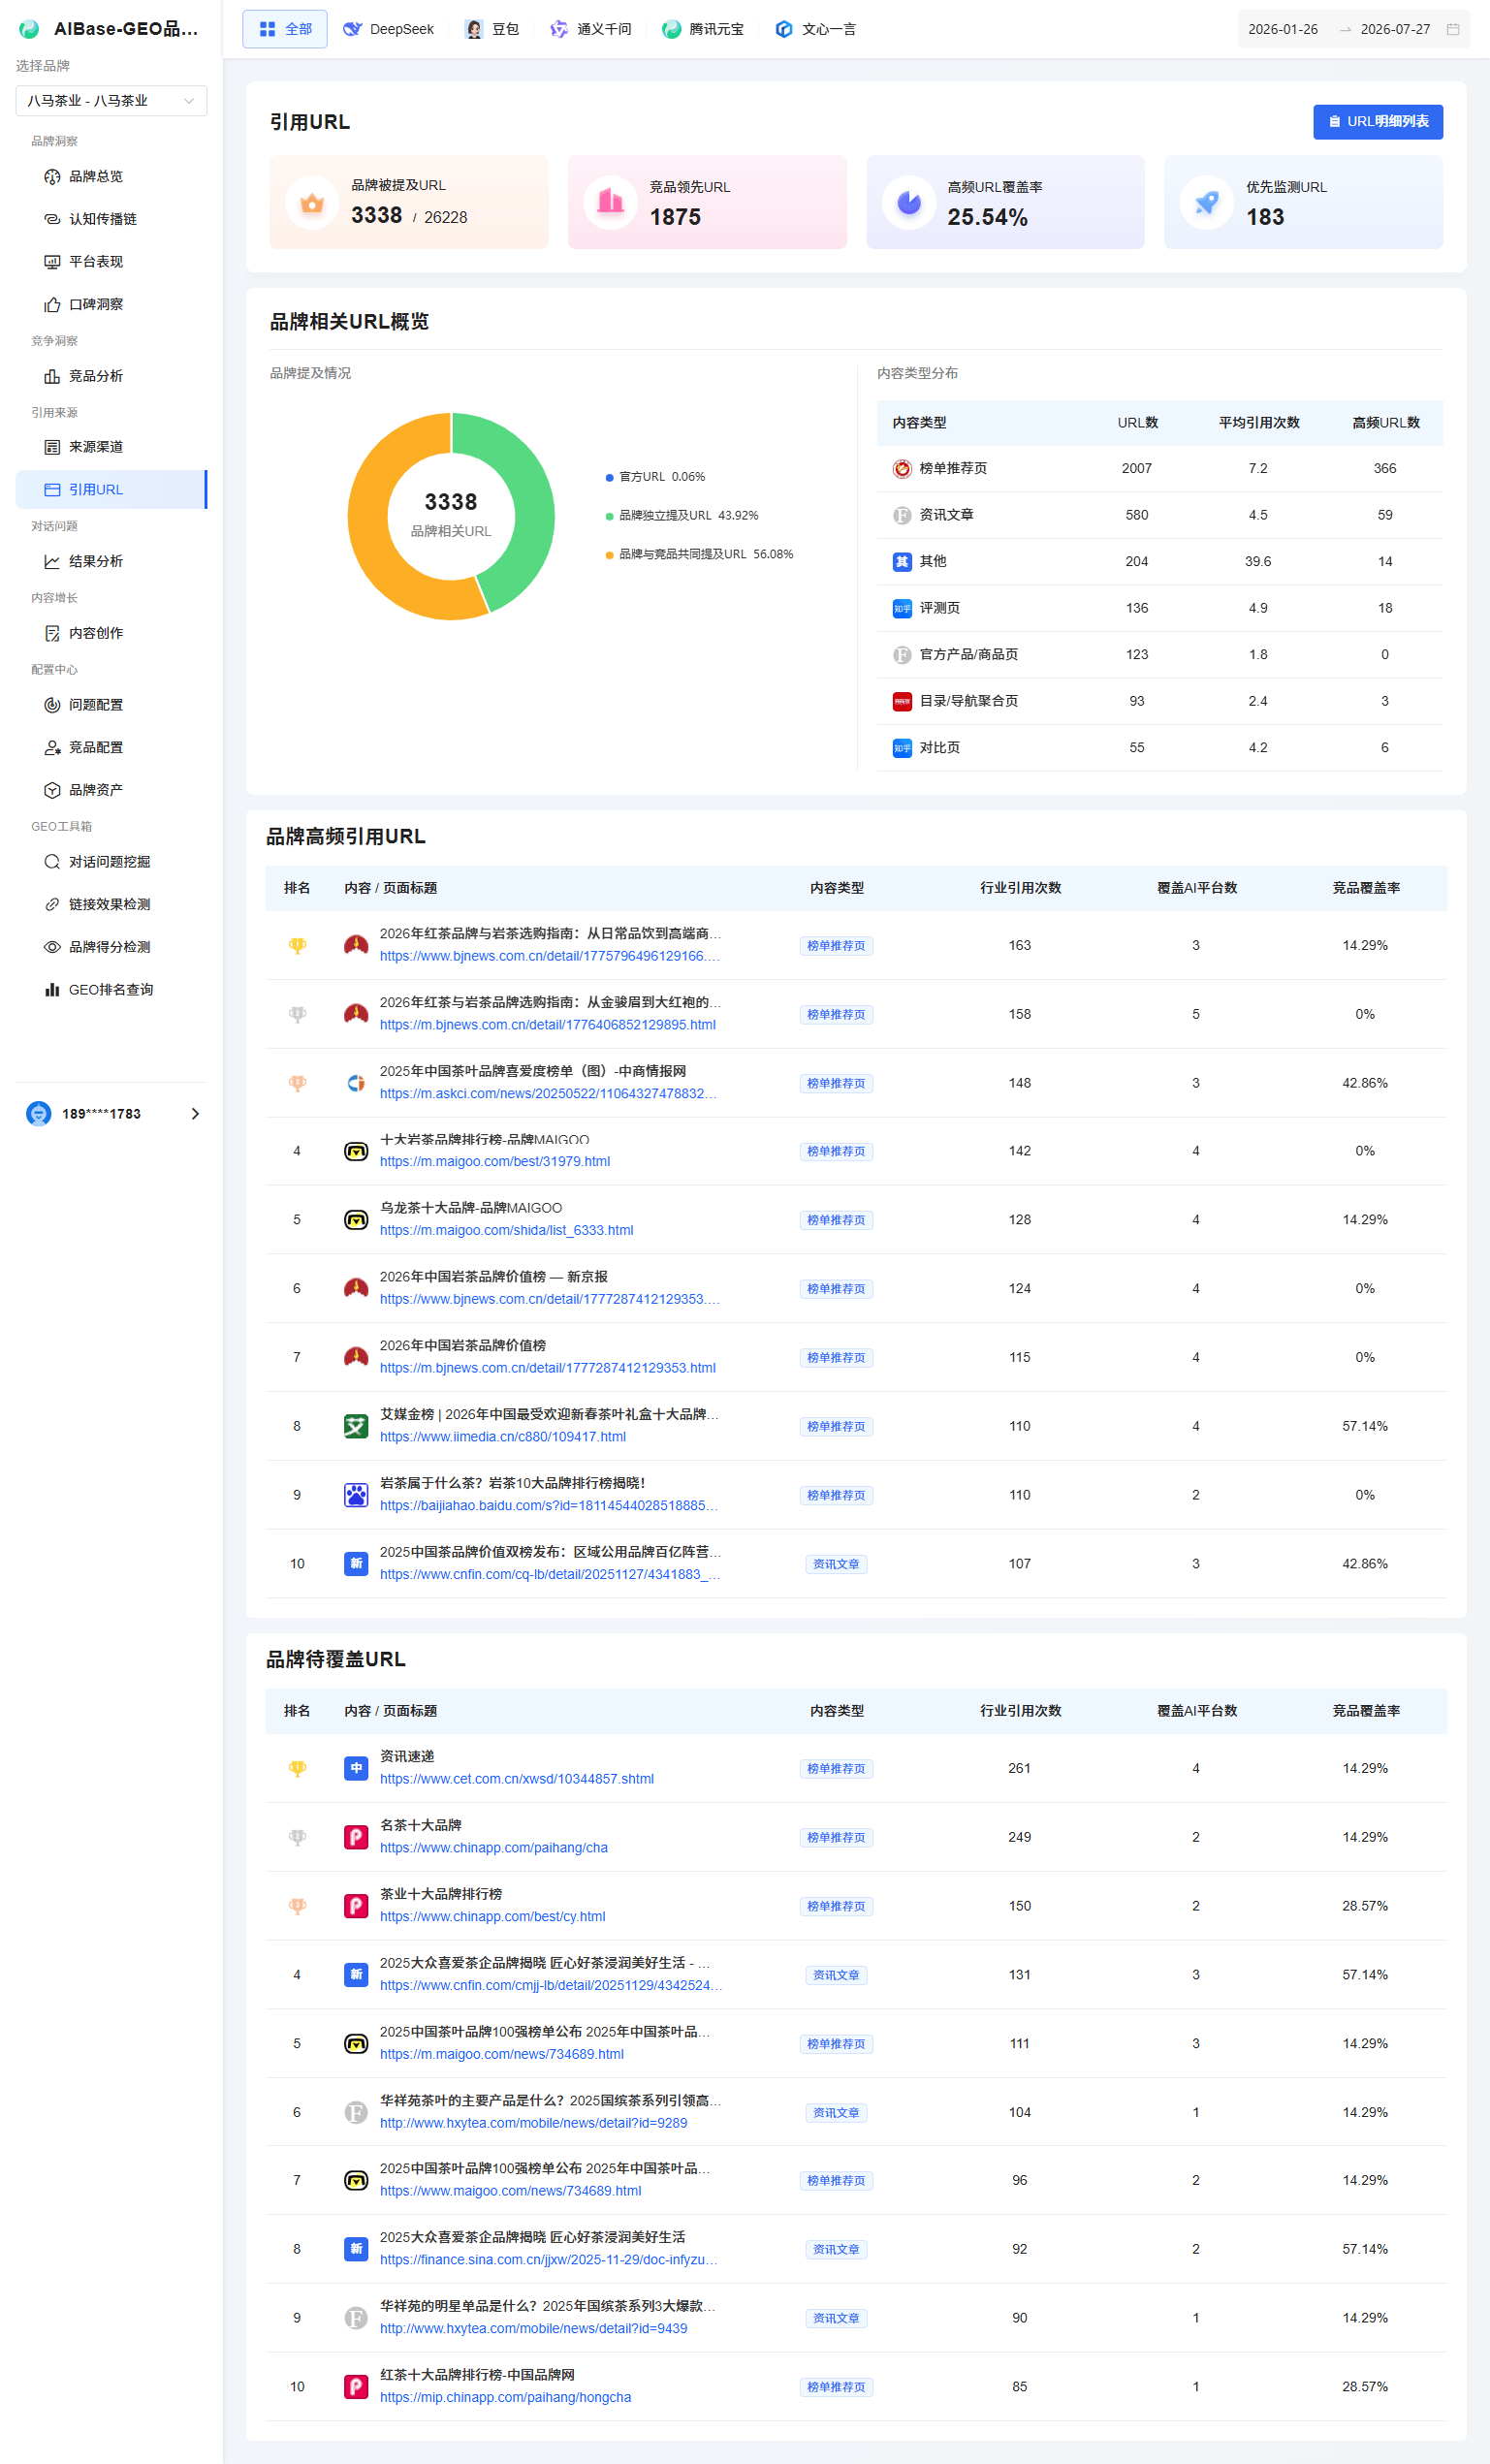Toggle 品牌独立提及URL legend green dot
Image resolution: width=1490 pixels, height=2464 pixels.
coord(609,516)
